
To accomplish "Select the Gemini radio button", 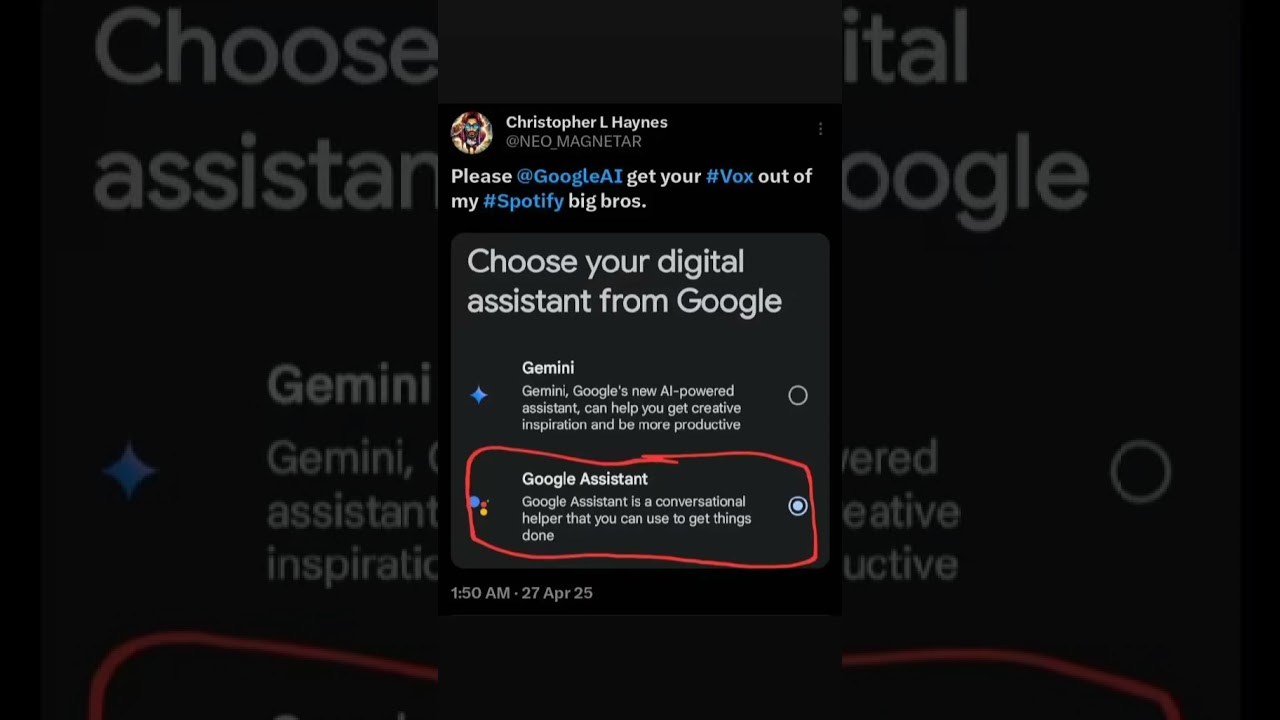I will pyautogui.click(x=798, y=395).
